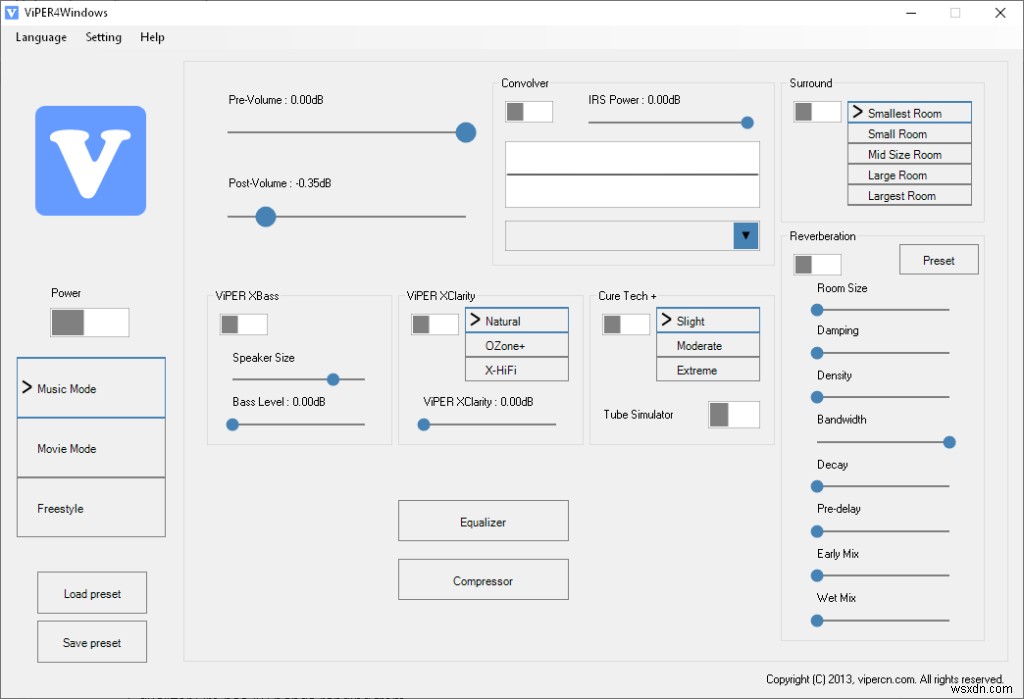The height and width of the screenshot is (699, 1024).
Task: Choose Moderate Cure Tech level
Action: (708, 346)
